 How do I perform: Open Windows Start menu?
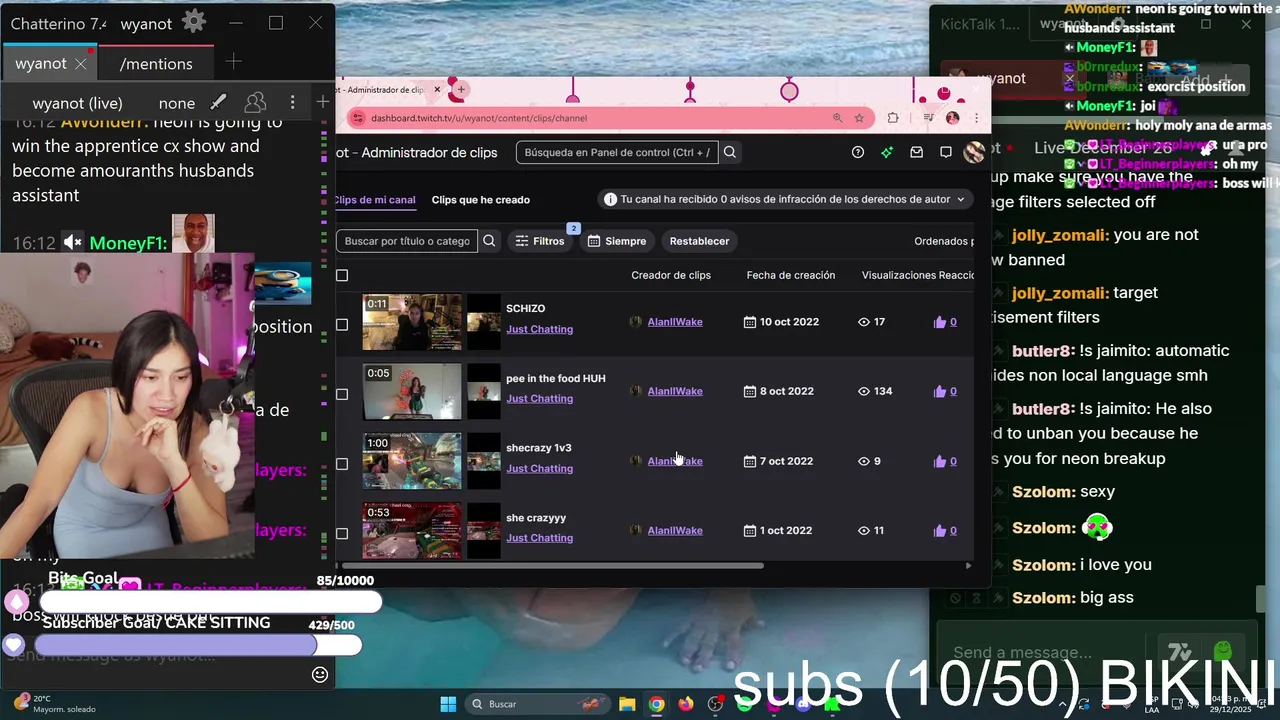click(x=448, y=704)
